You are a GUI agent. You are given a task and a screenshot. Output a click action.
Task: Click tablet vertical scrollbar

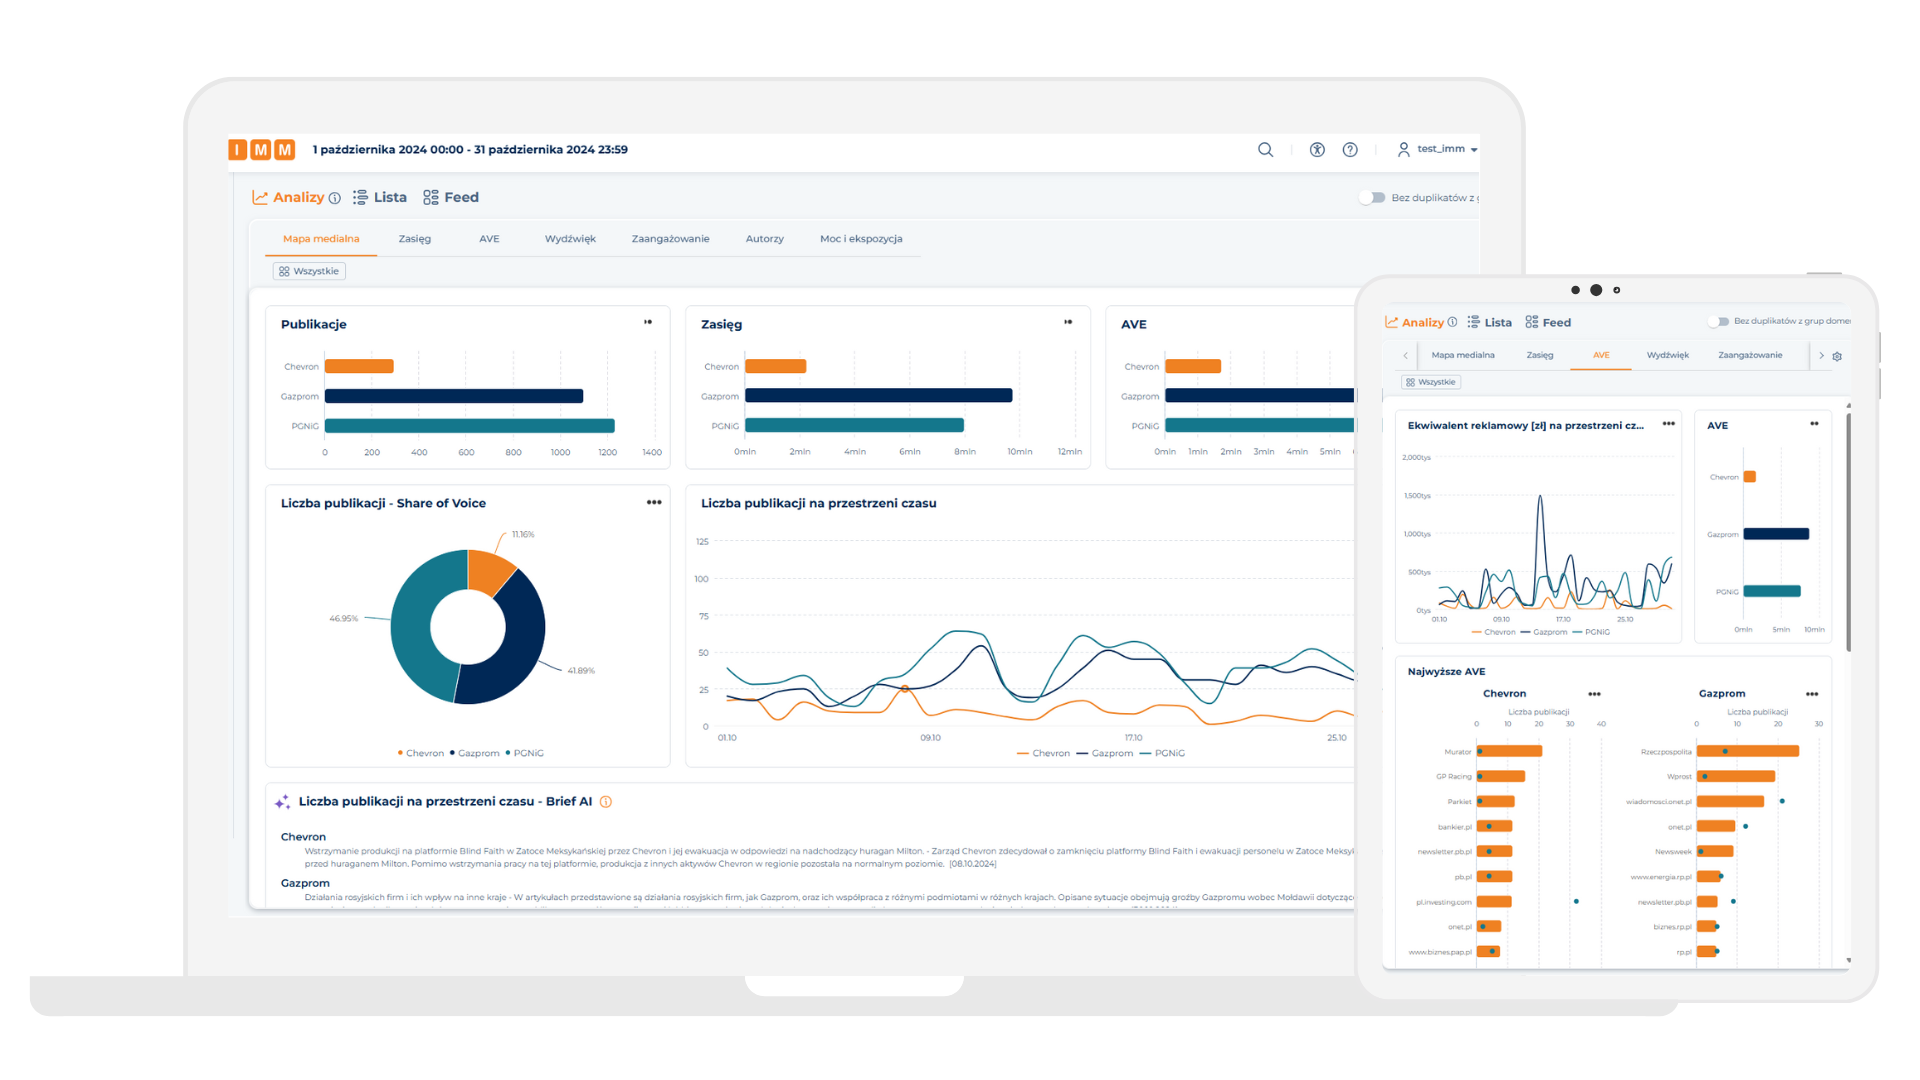tap(1848, 530)
